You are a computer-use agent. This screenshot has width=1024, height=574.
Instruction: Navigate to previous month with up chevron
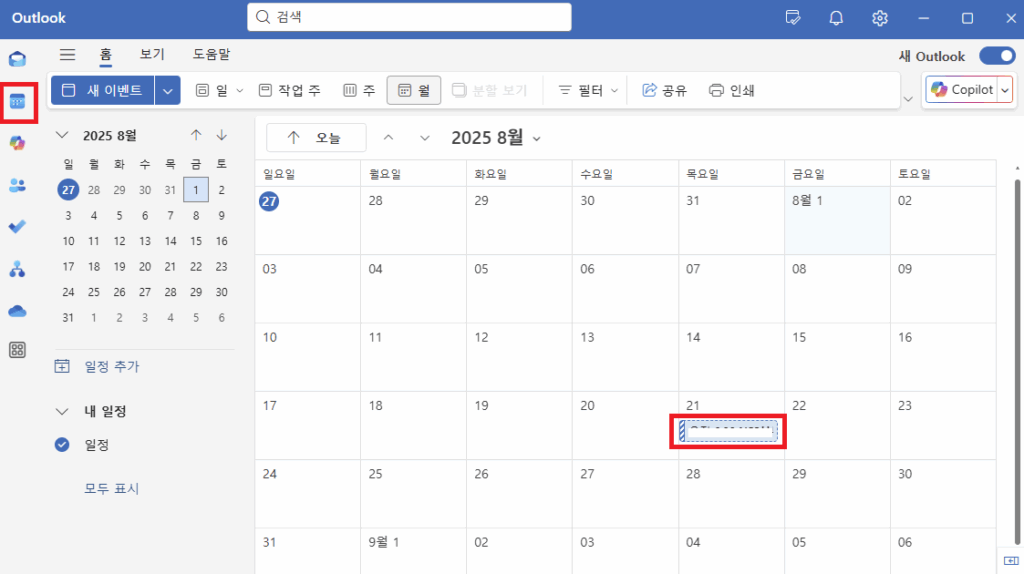point(389,138)
